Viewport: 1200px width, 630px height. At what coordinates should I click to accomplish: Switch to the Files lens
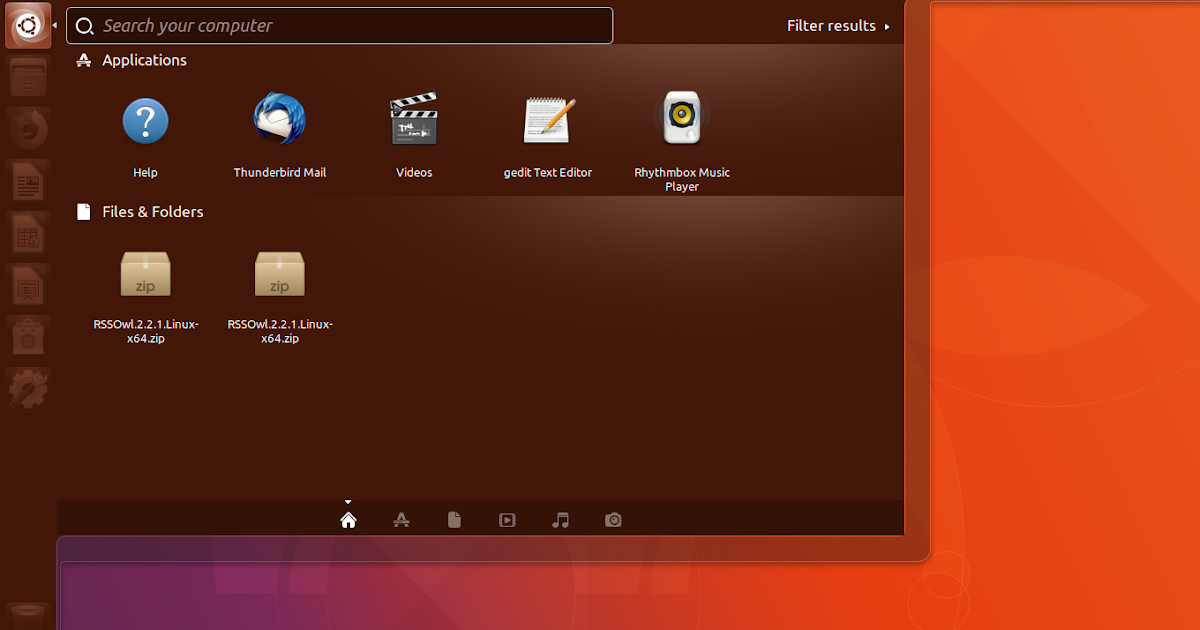coord(454,520)
